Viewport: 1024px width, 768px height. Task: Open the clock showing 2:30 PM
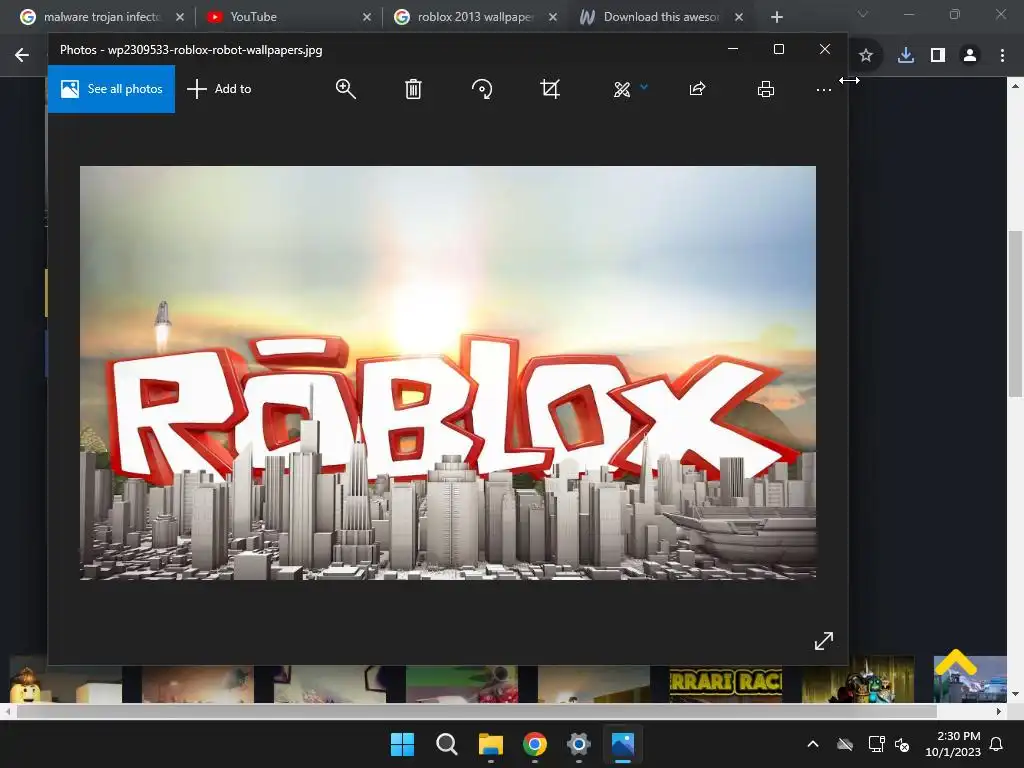pos(953,744)
